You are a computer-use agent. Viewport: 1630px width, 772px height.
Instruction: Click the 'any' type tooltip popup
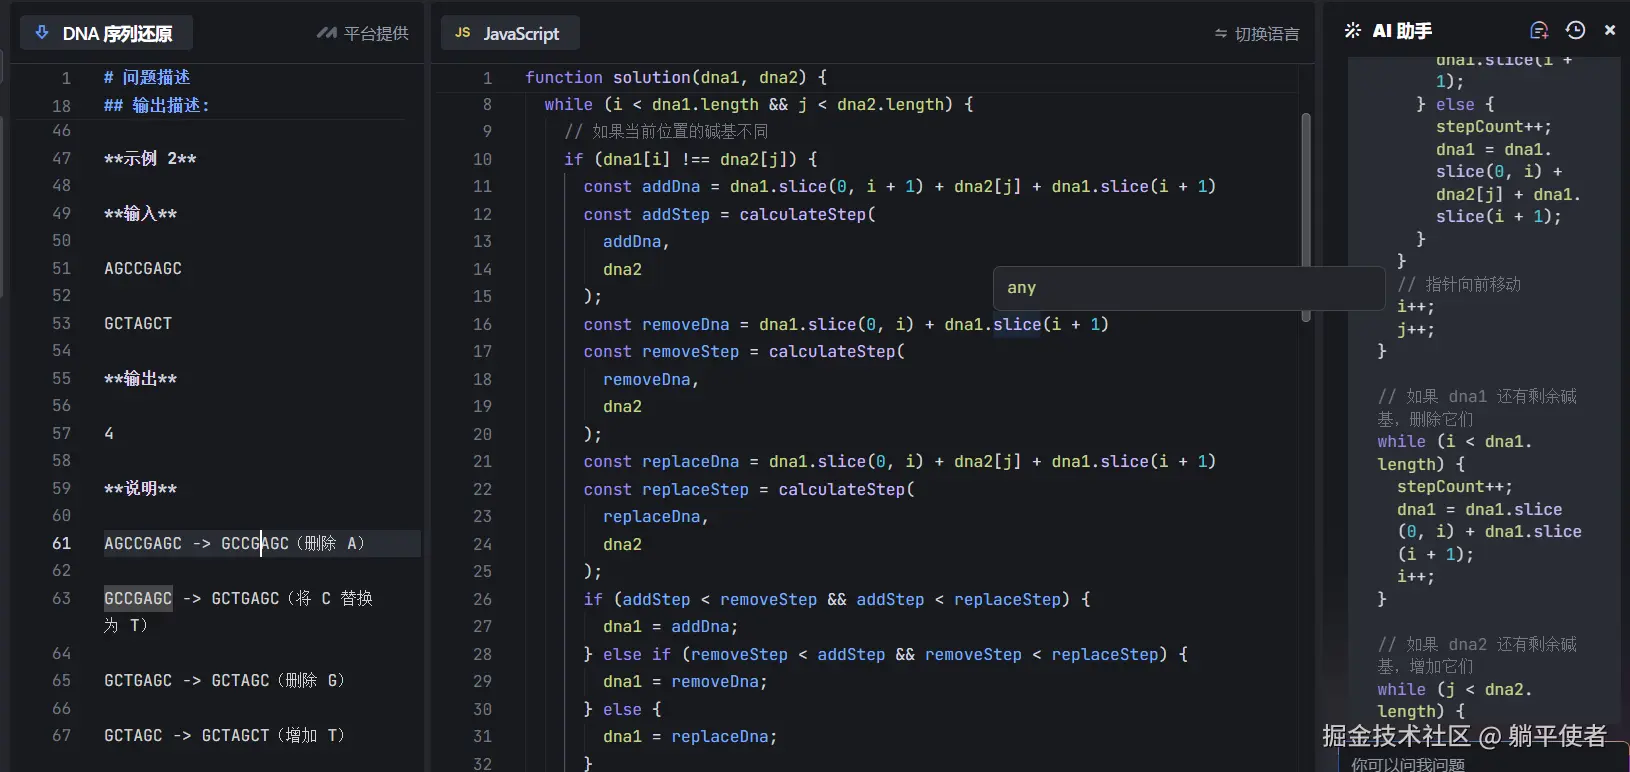click(x=1188, y=288)
